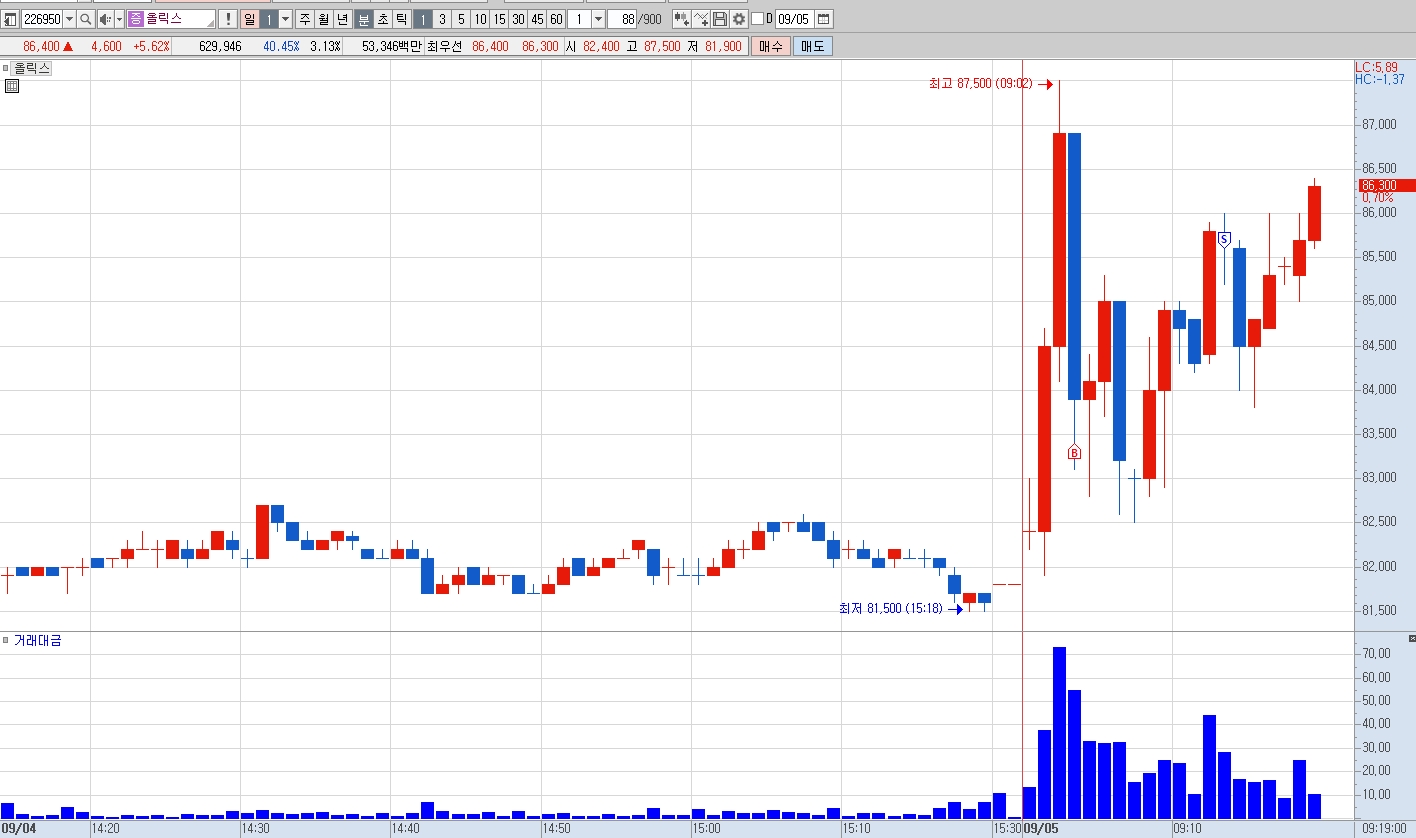The width and height of the screenshot is (1416, 838).
Task: Select 15 minute interval
Action: 499,19
